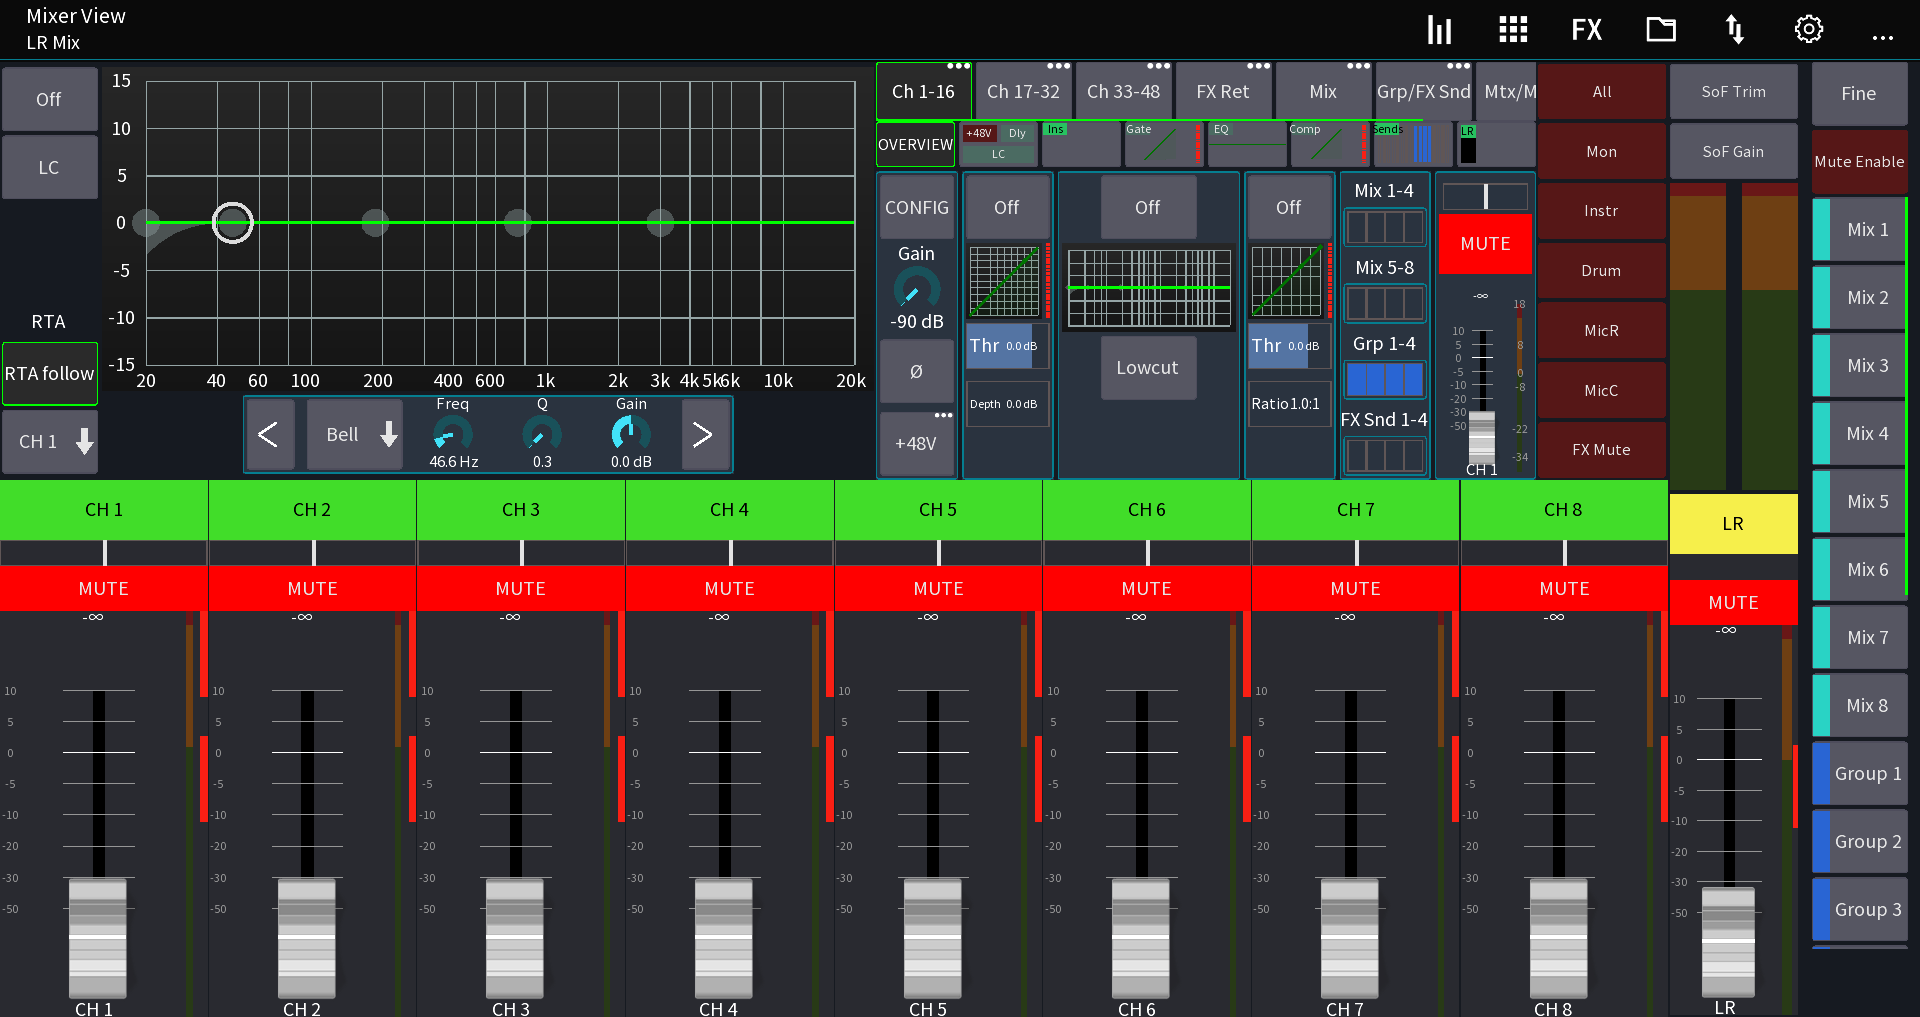Toggle Mute Enable on the right panel

1859,161
